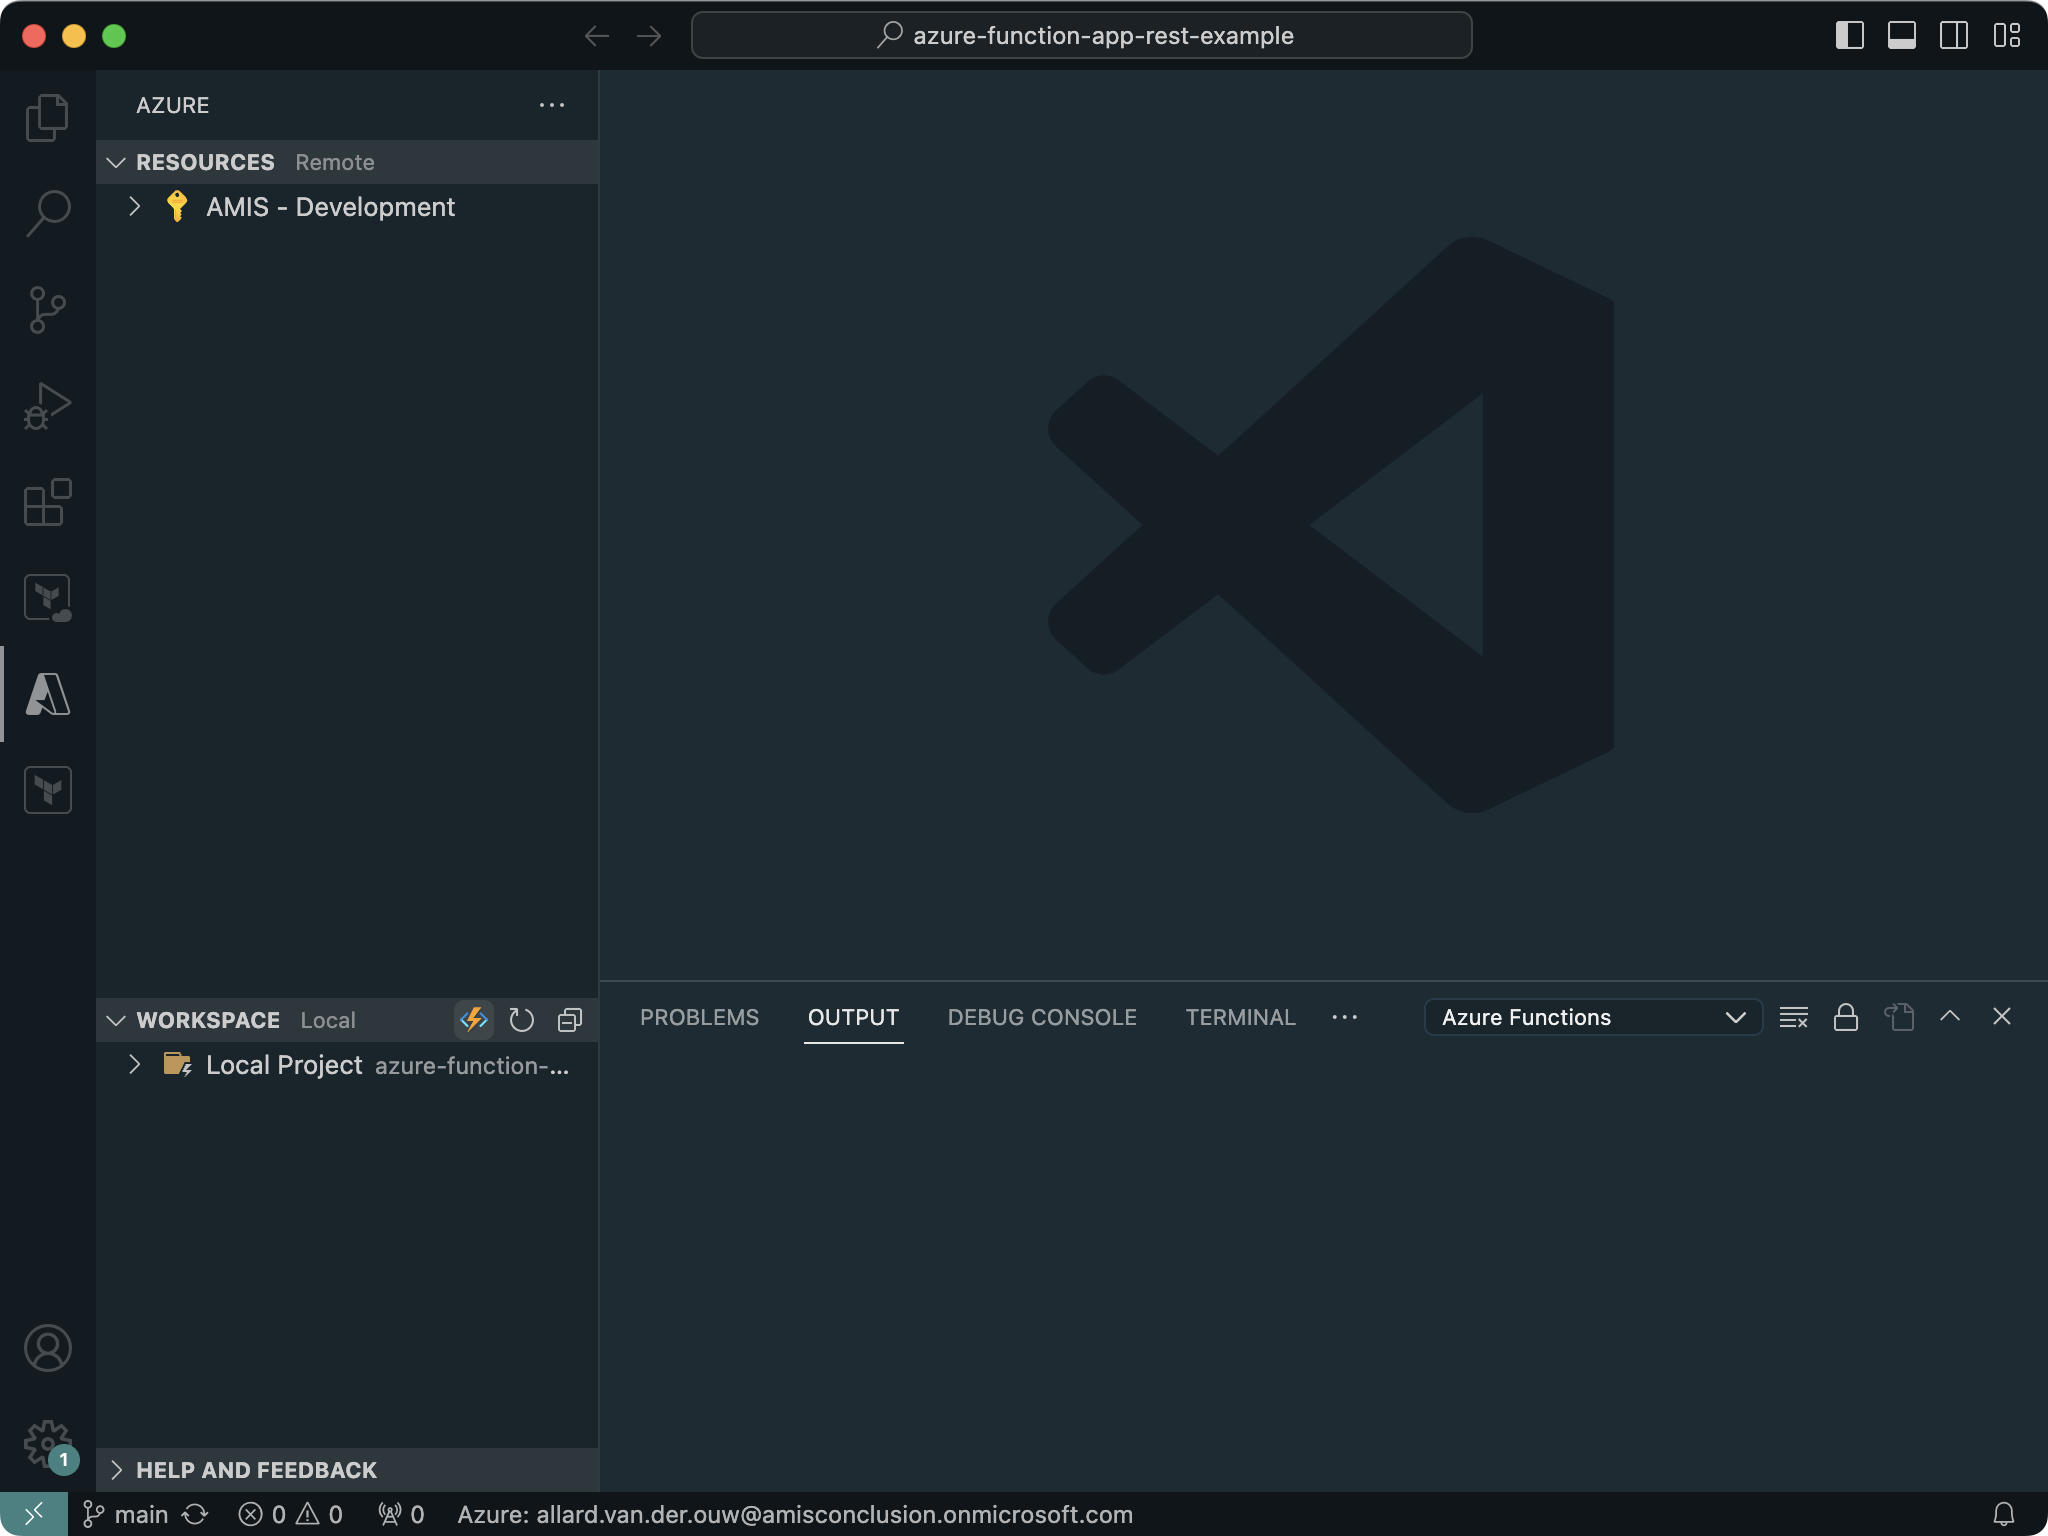The height and width of the screenshot is (1536, 2048).
Task: Switch to the Terminal tab
Action: [x=1240, y=1017]
